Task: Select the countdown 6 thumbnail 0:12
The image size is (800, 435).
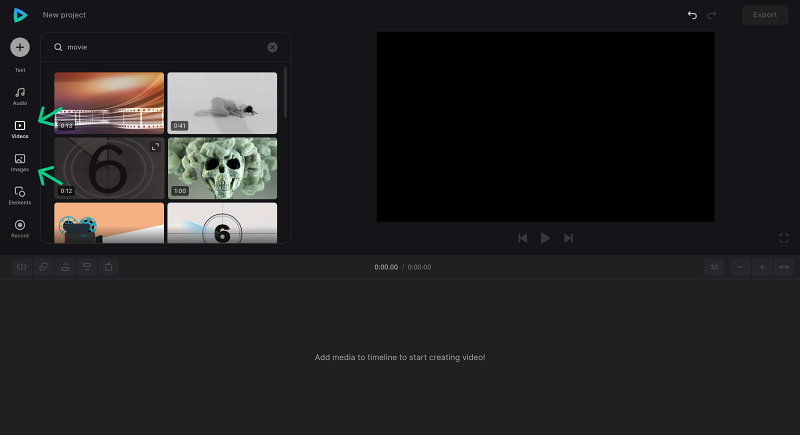Action: click(x=109, y=168)
